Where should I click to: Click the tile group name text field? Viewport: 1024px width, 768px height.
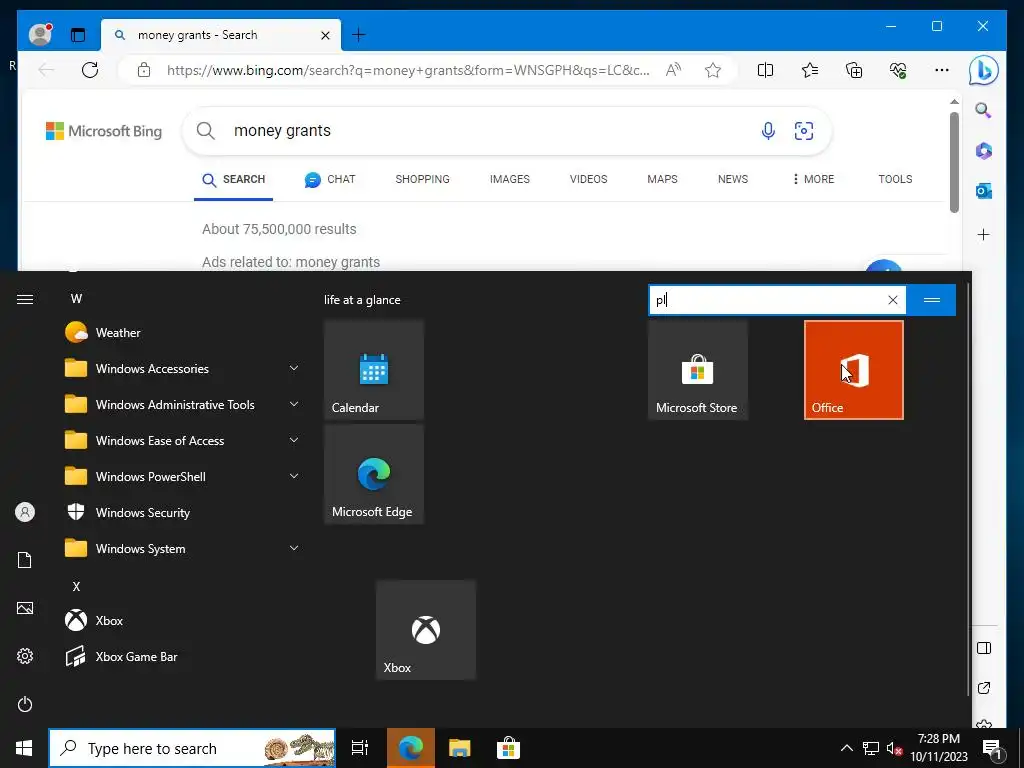pos(767,300)
